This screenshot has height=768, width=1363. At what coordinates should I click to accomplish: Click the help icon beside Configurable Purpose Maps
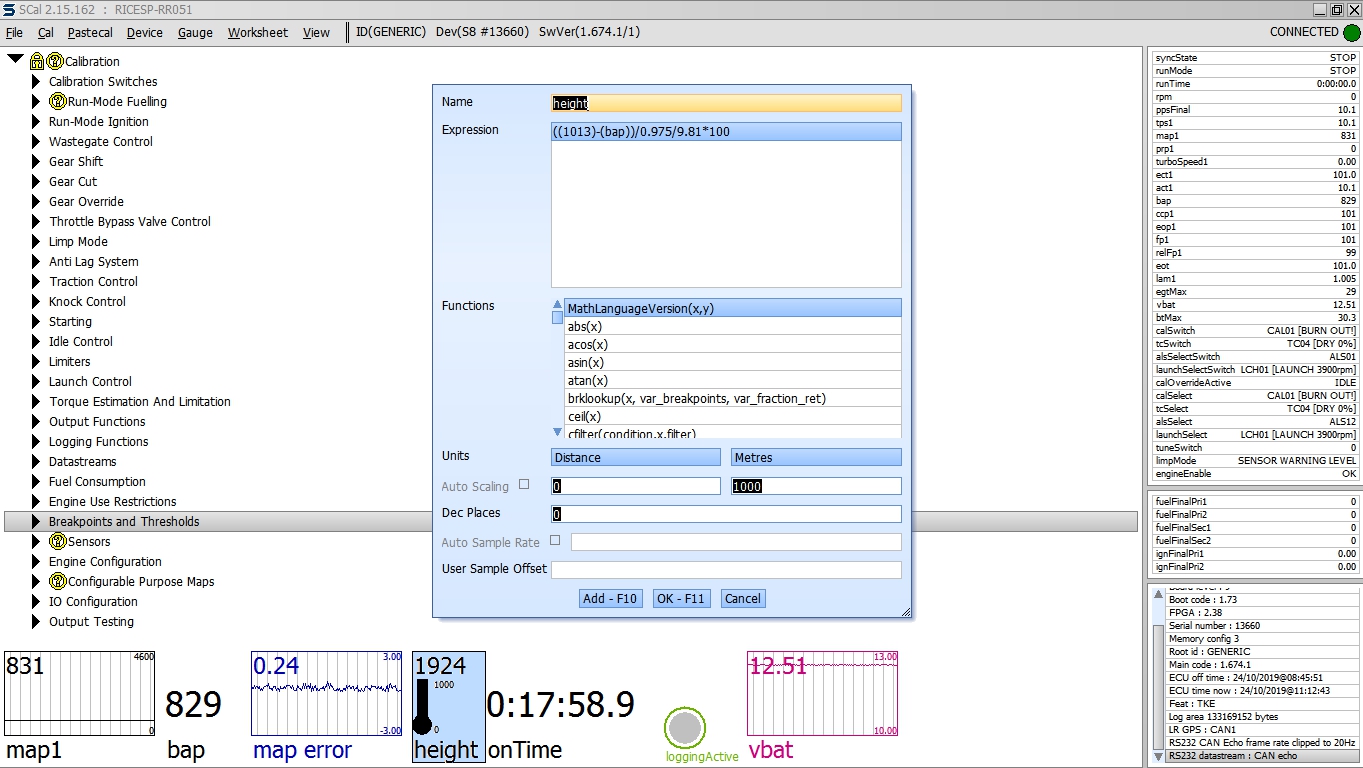click(x=58, y=581)
